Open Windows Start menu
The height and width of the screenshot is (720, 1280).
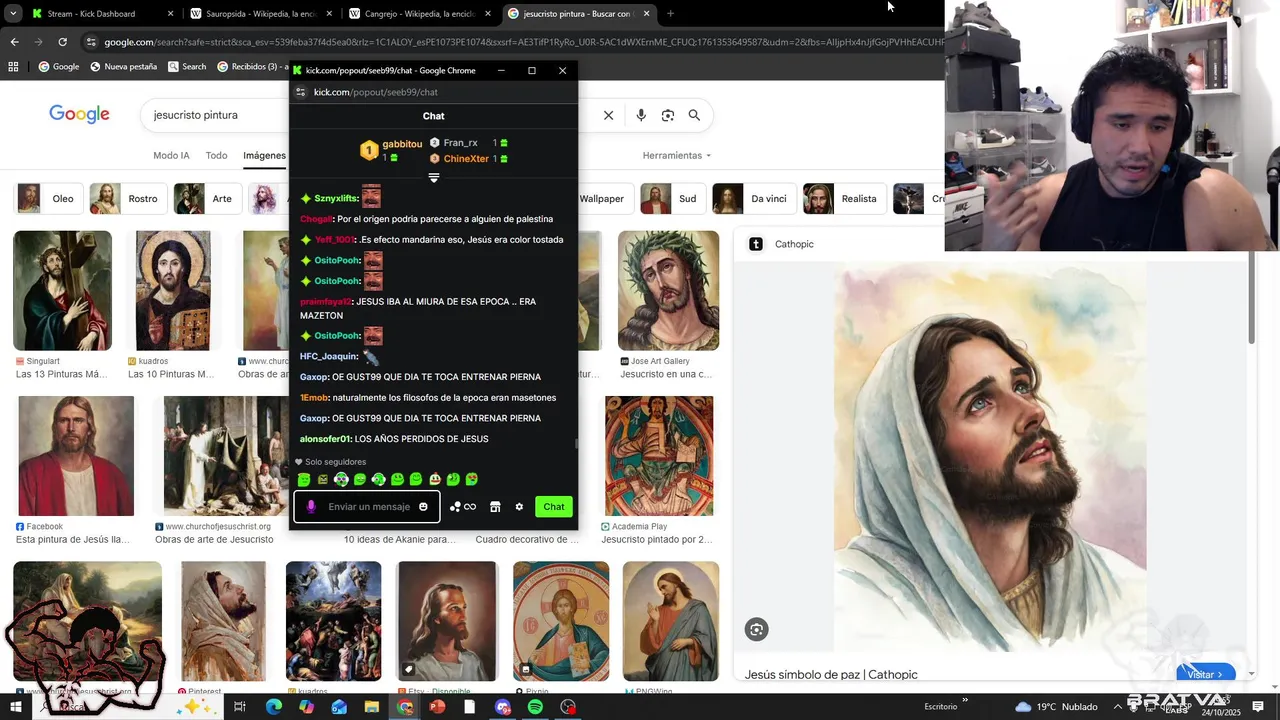point(16,707)
